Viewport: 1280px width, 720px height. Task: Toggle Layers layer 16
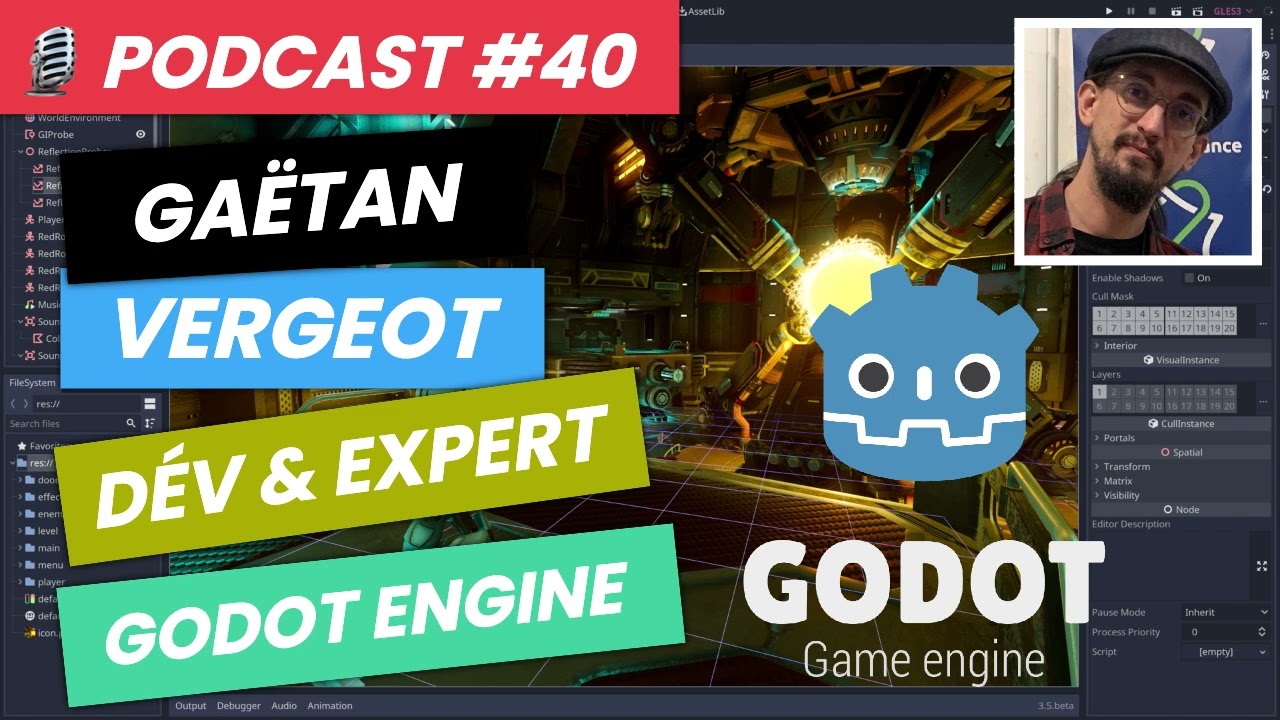(1172, 406)
